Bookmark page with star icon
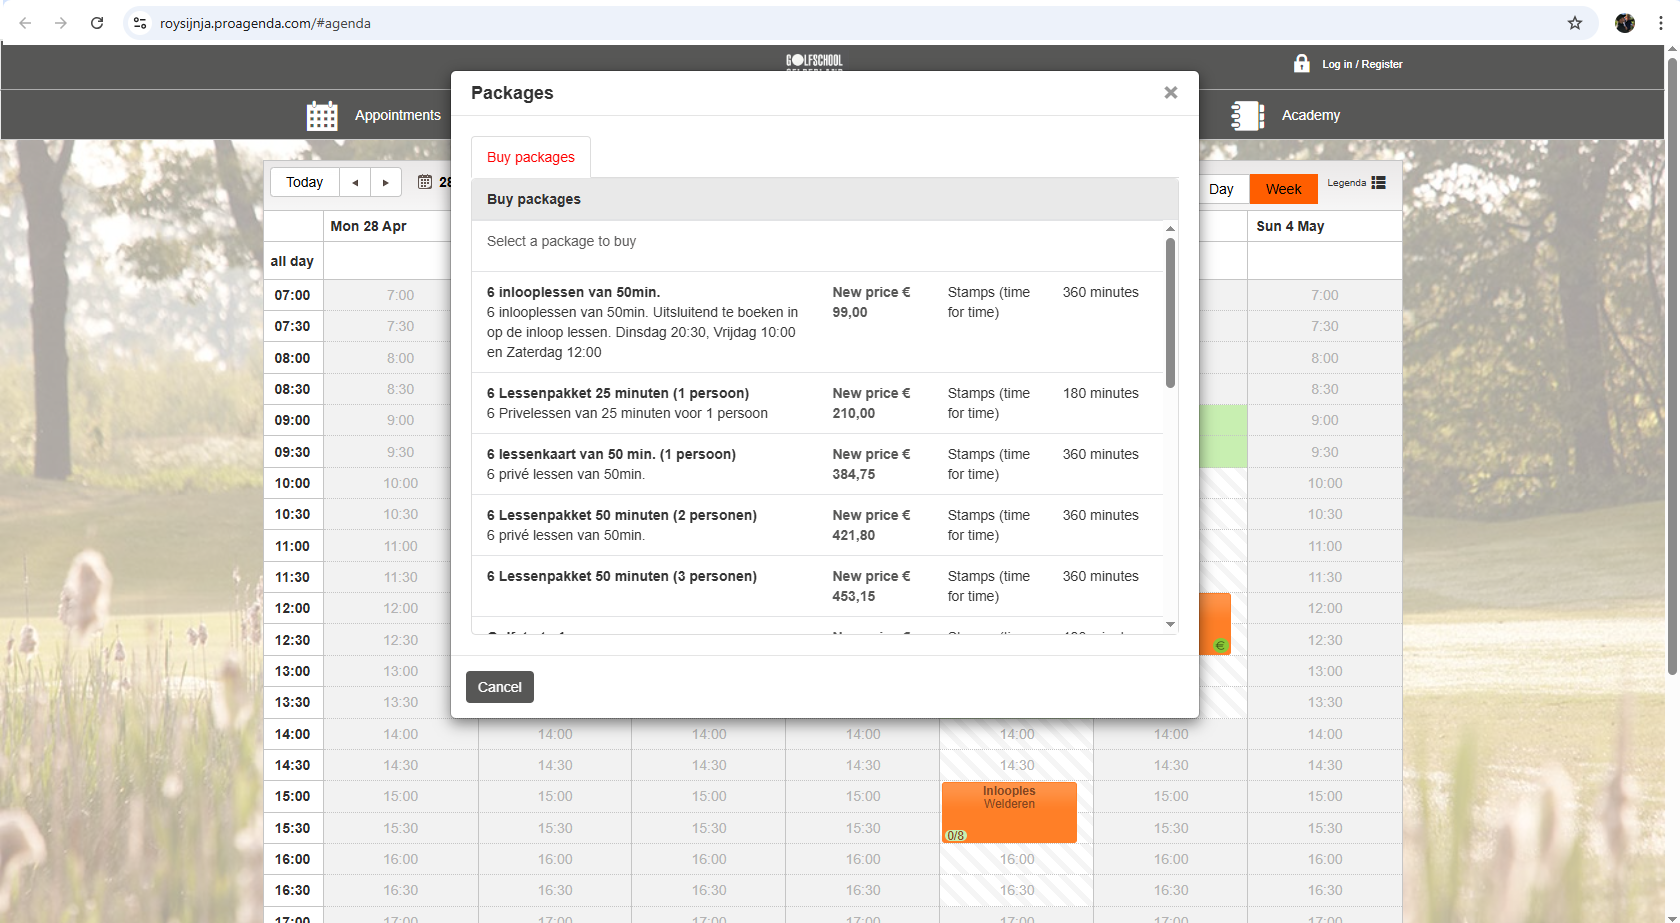This screenshot has height=923, width=1680. pos(1575,23)
